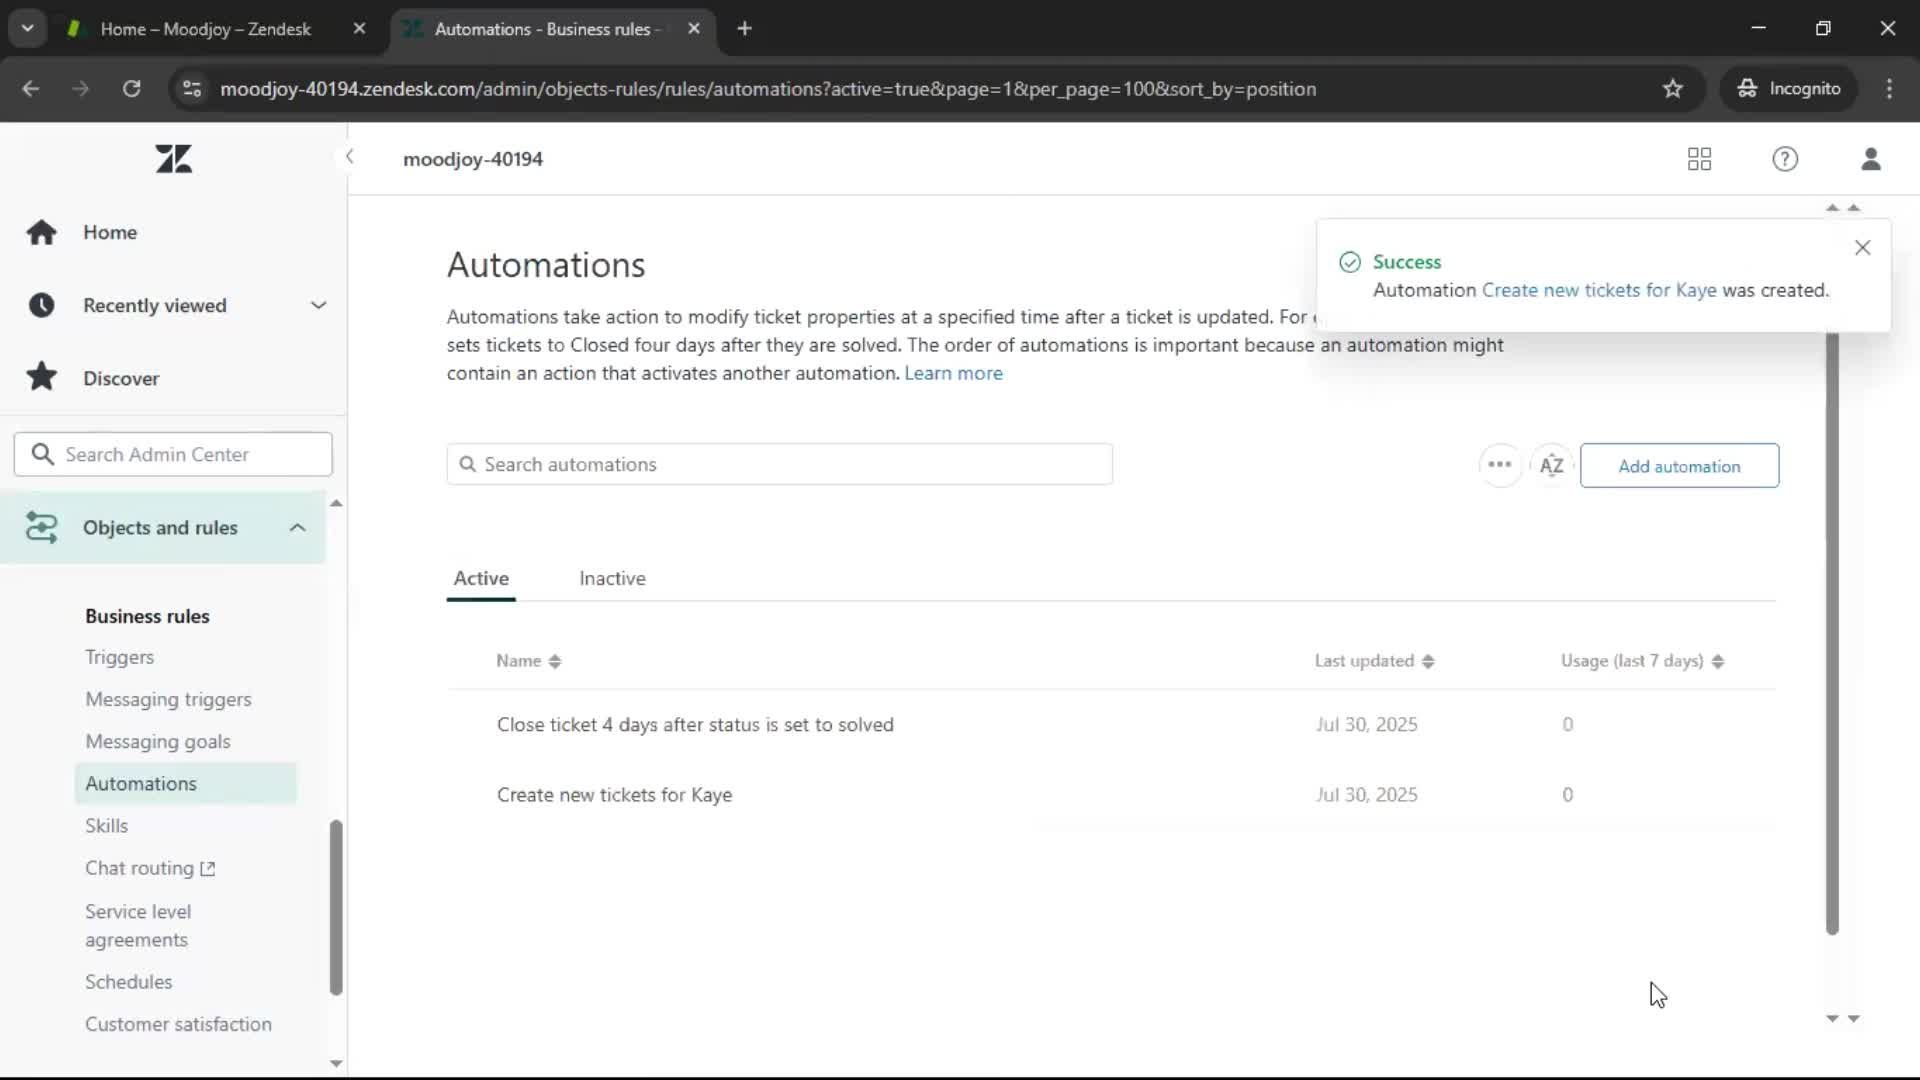
Task: Sort by the Last updated column
Action: (x=1374, y=661)
